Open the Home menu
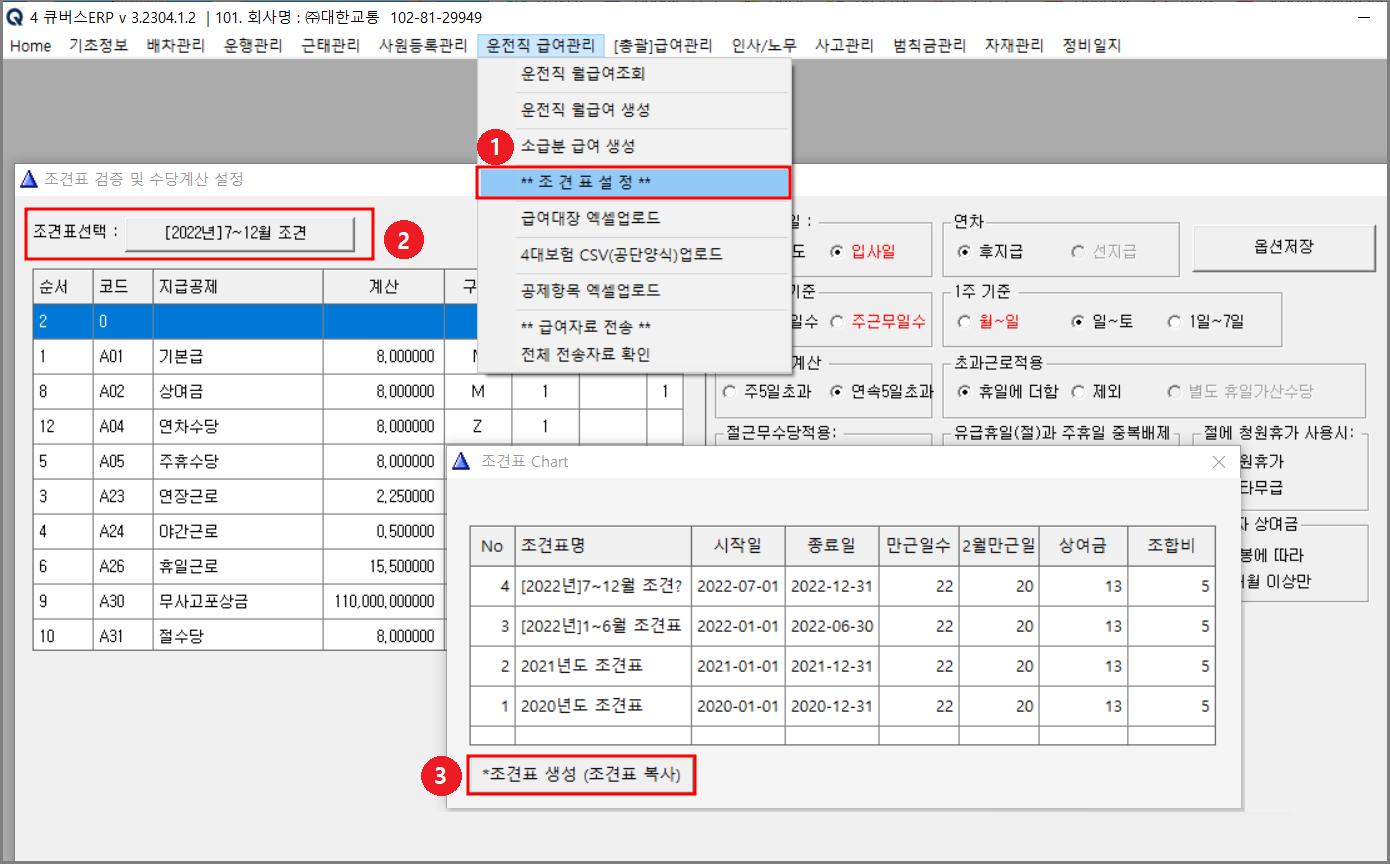1390x864 pixels. point(30,45)
